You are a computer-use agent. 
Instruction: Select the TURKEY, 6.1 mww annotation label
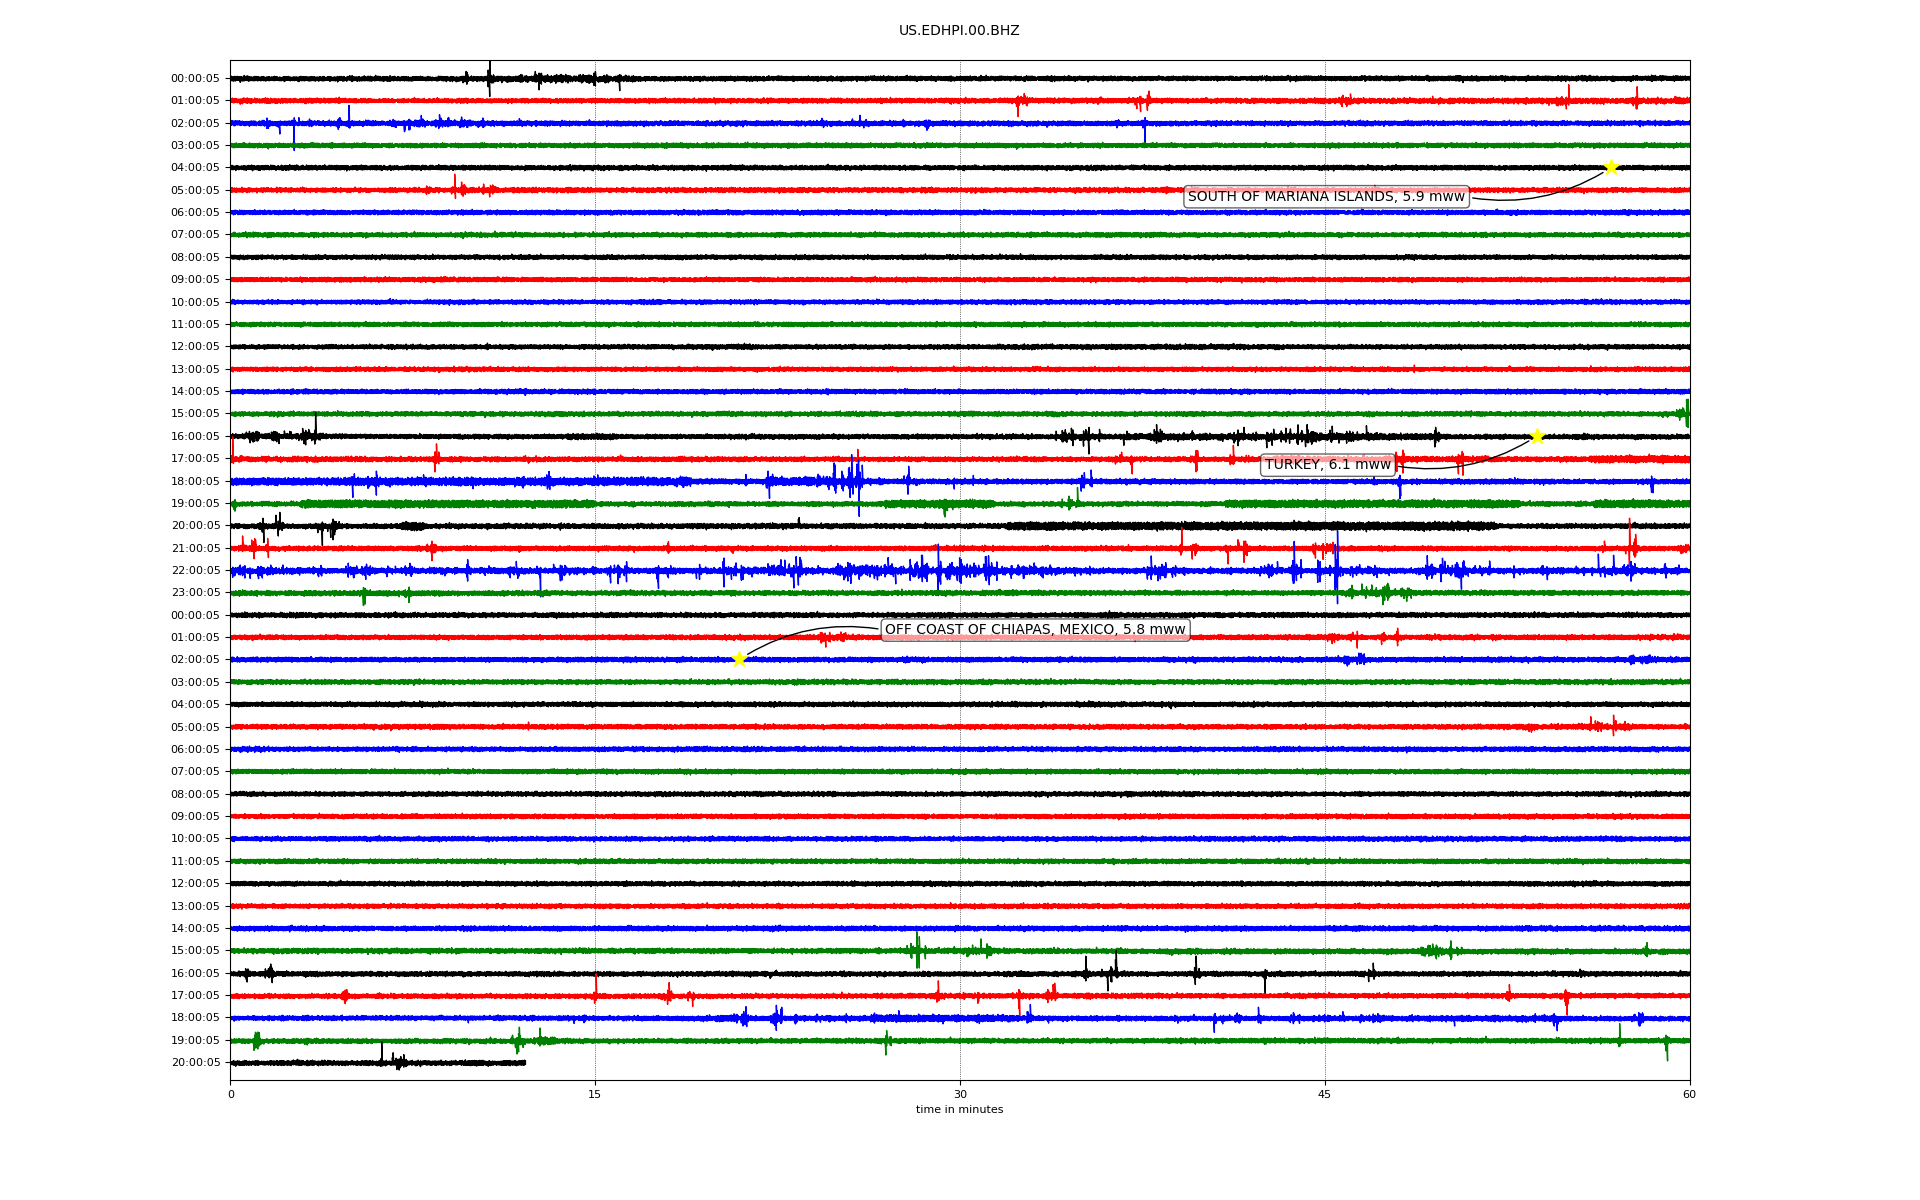(x=1328, y=465)
